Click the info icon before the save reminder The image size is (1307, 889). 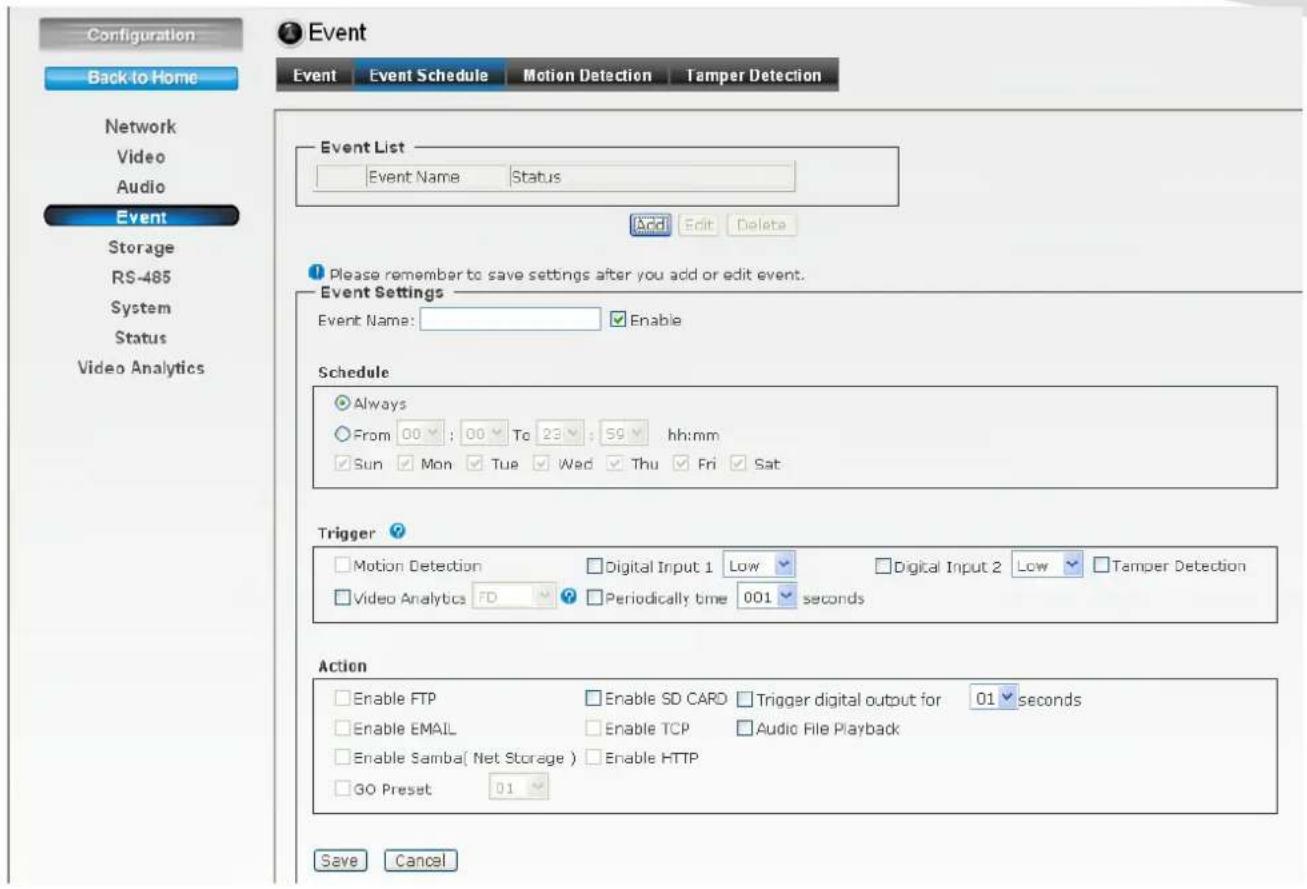(316, 273)
